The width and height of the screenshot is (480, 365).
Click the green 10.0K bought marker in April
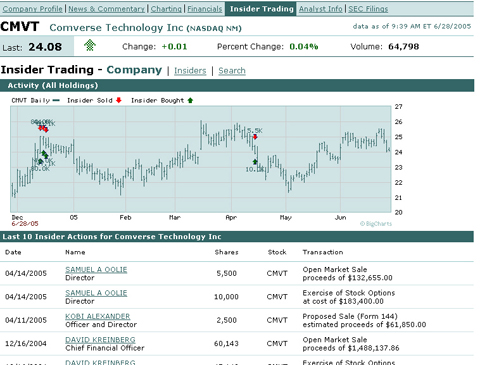[x=255, y=162]
